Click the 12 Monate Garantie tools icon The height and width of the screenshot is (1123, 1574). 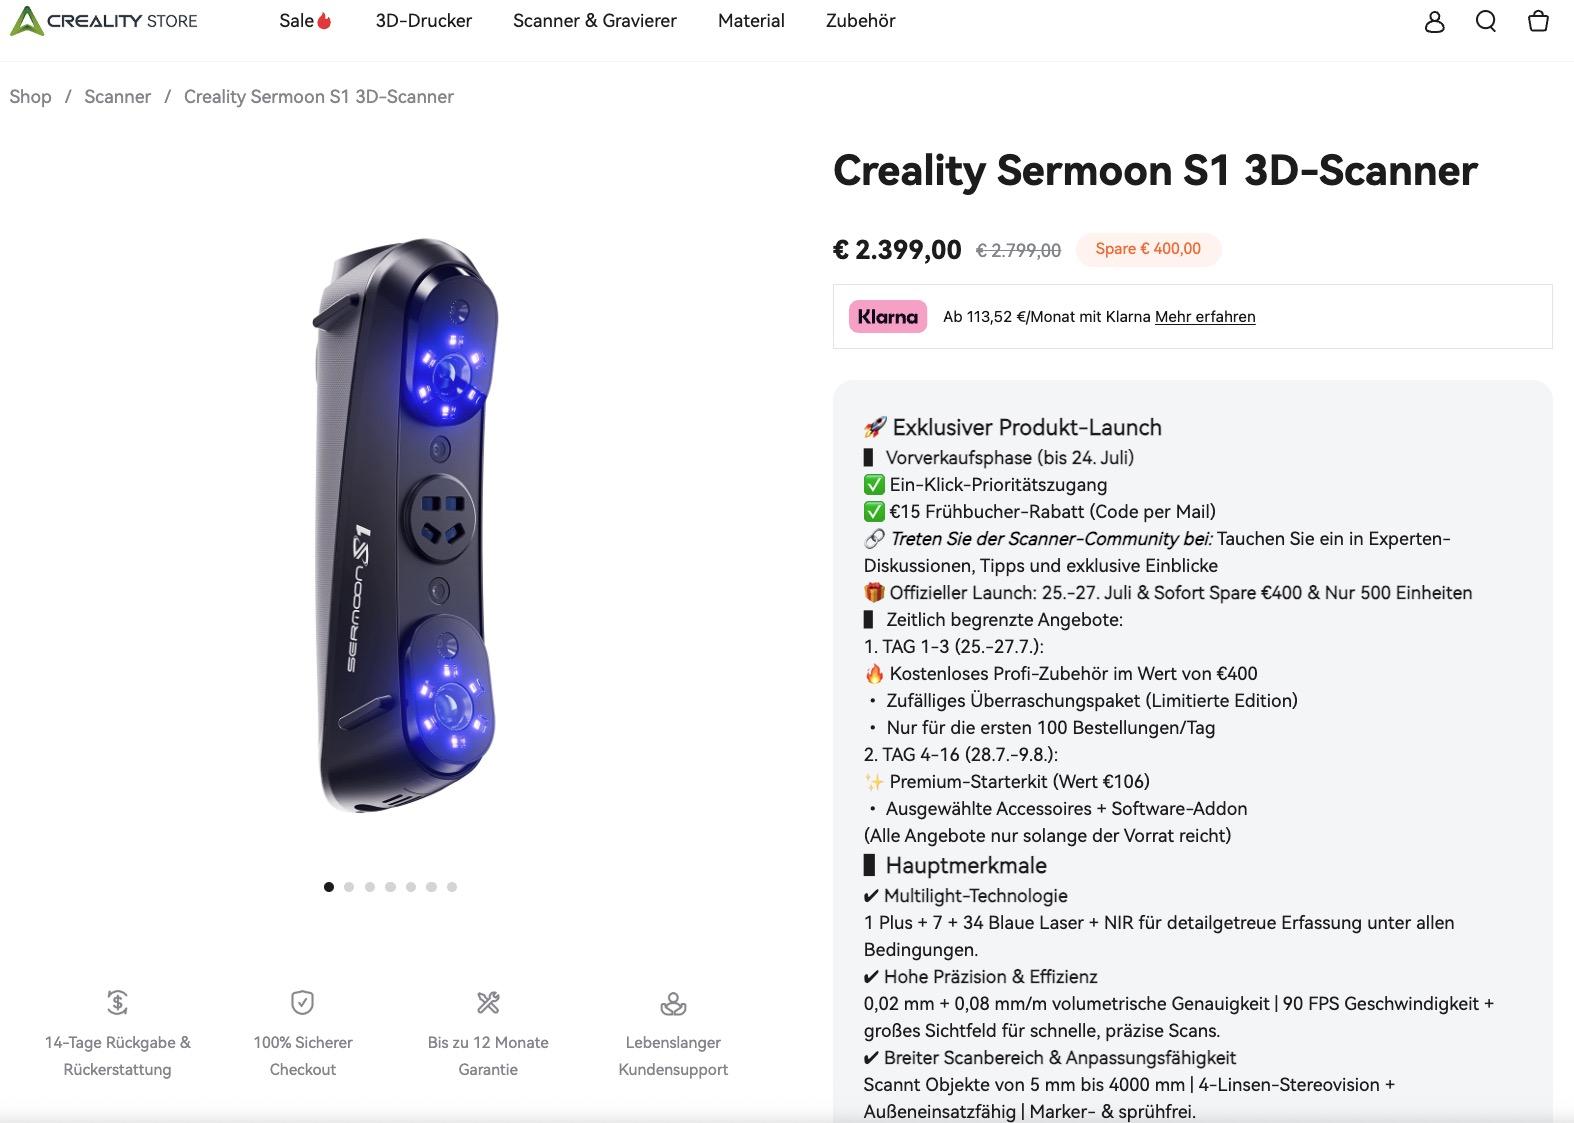[x=488, y=1002]
